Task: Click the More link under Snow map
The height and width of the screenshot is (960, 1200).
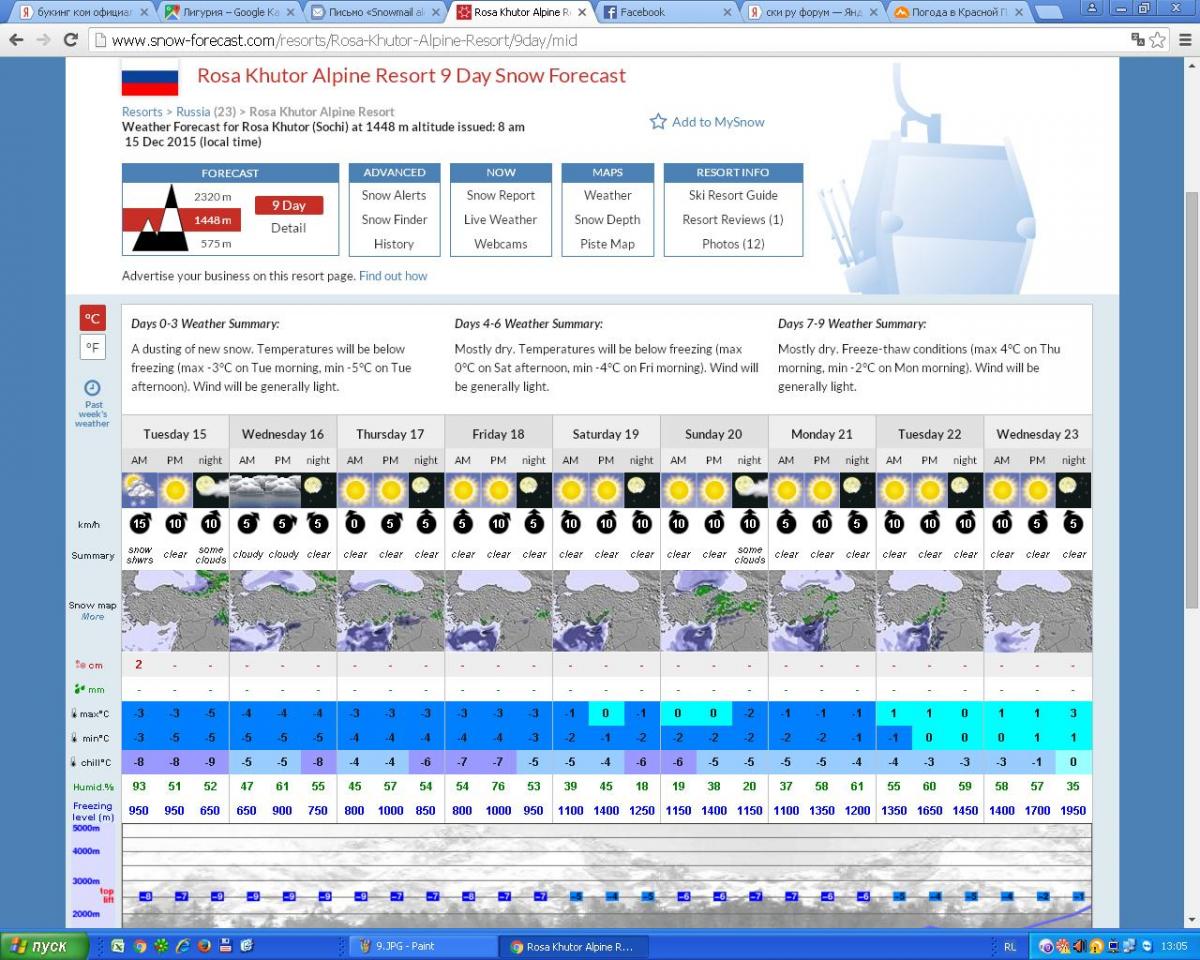Action: click(92, 617)
